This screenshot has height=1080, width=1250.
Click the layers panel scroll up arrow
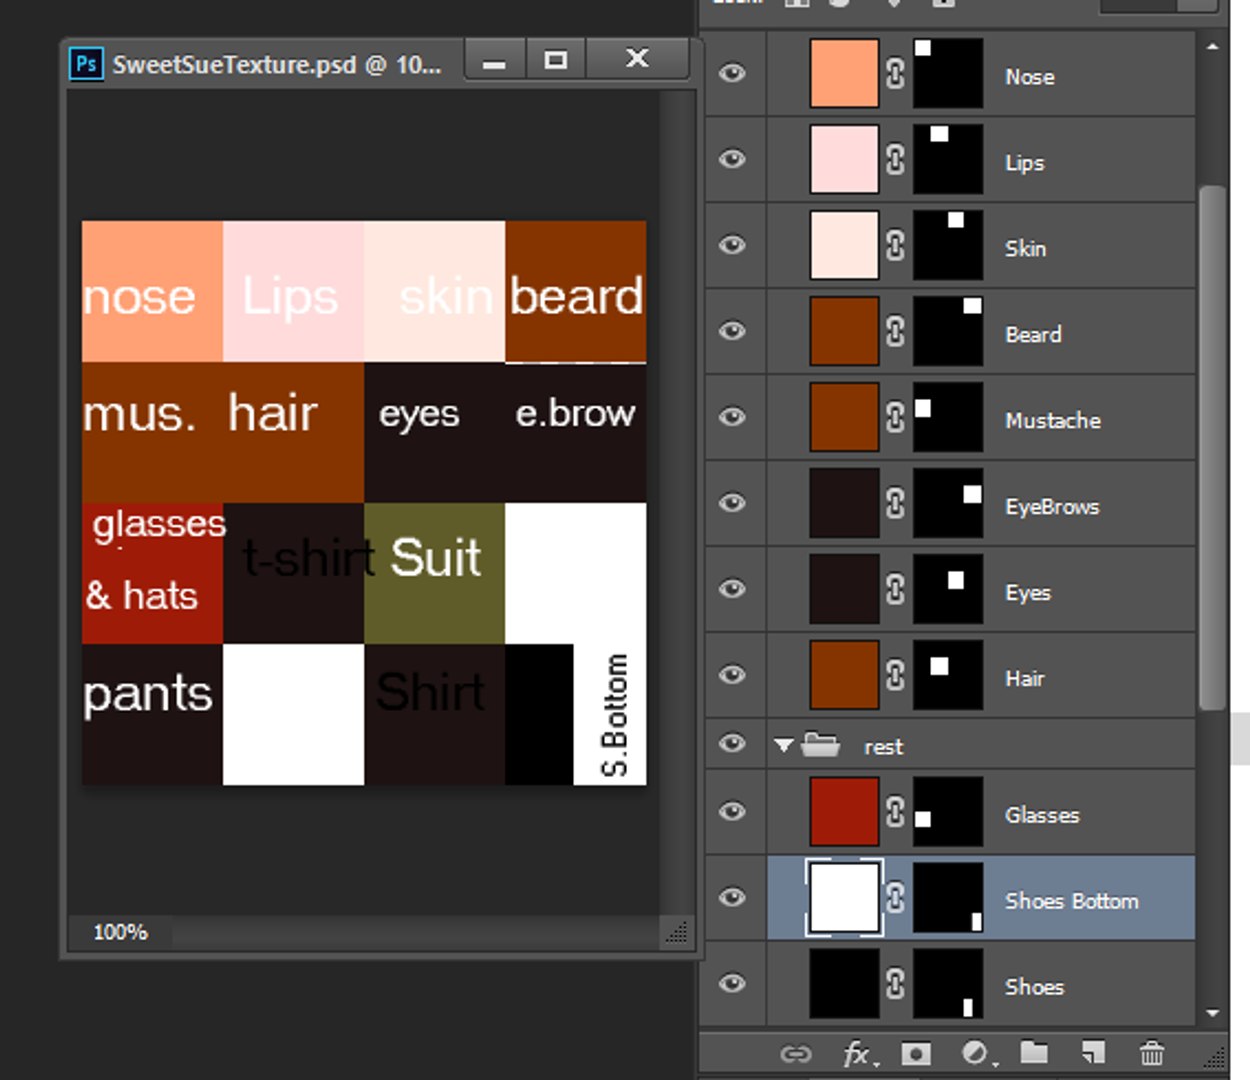(1213, 46)
